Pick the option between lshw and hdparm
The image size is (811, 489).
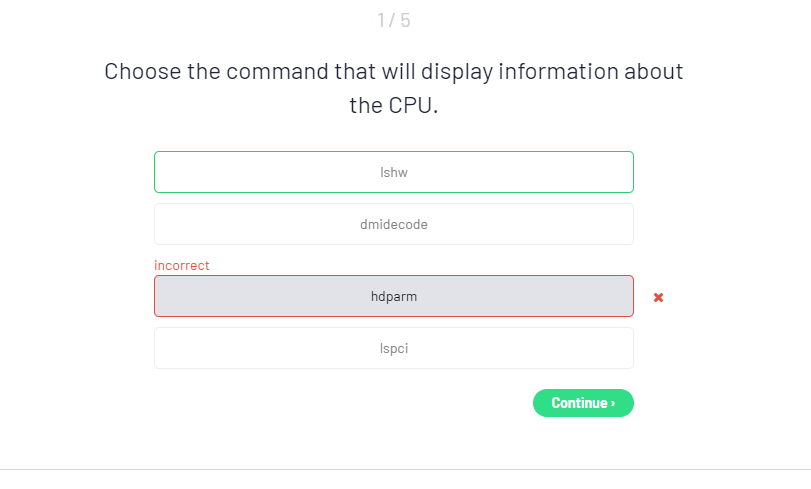(394, 224)
